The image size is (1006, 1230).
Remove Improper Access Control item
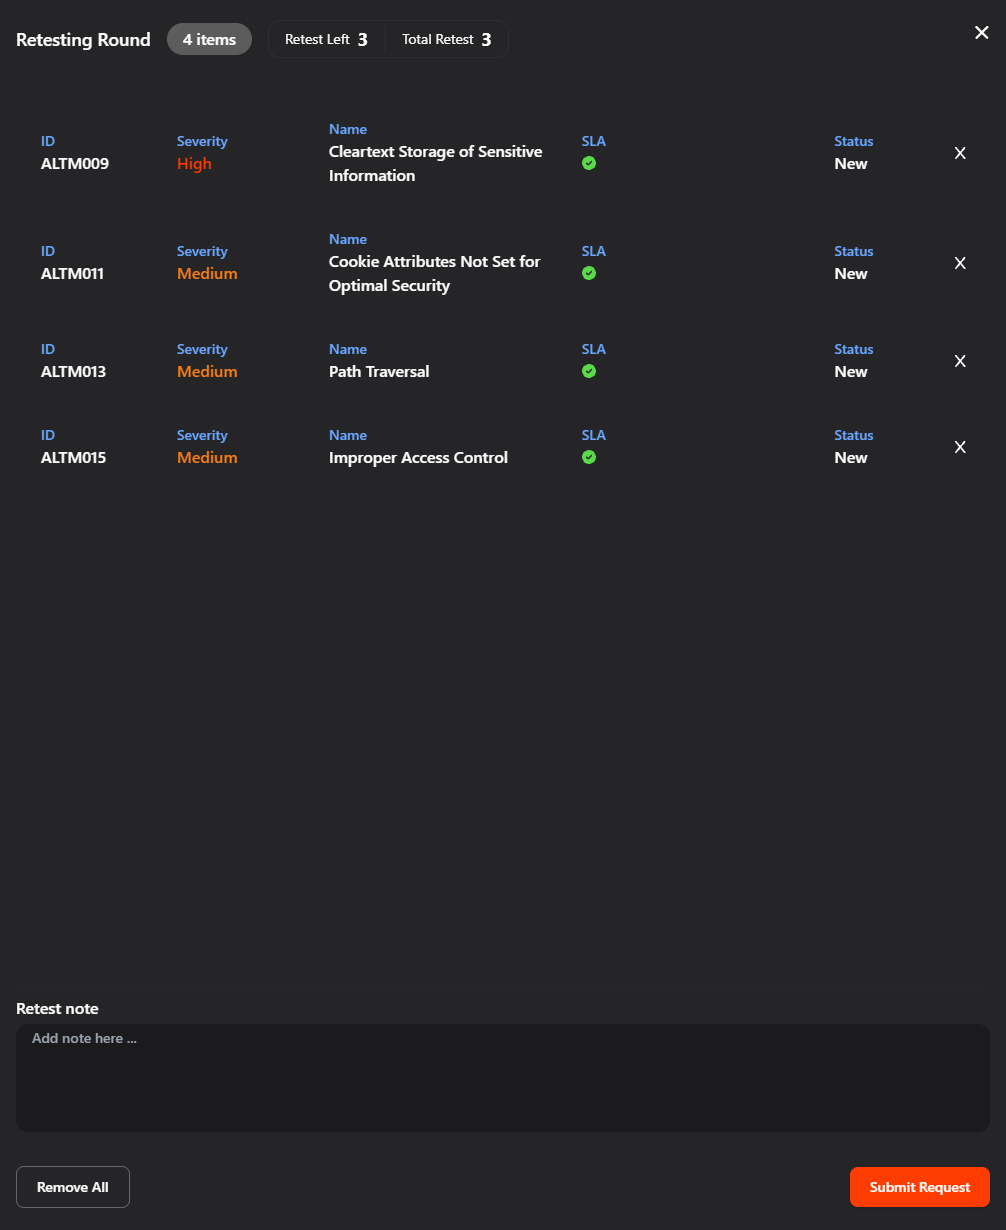click(960, 447)
